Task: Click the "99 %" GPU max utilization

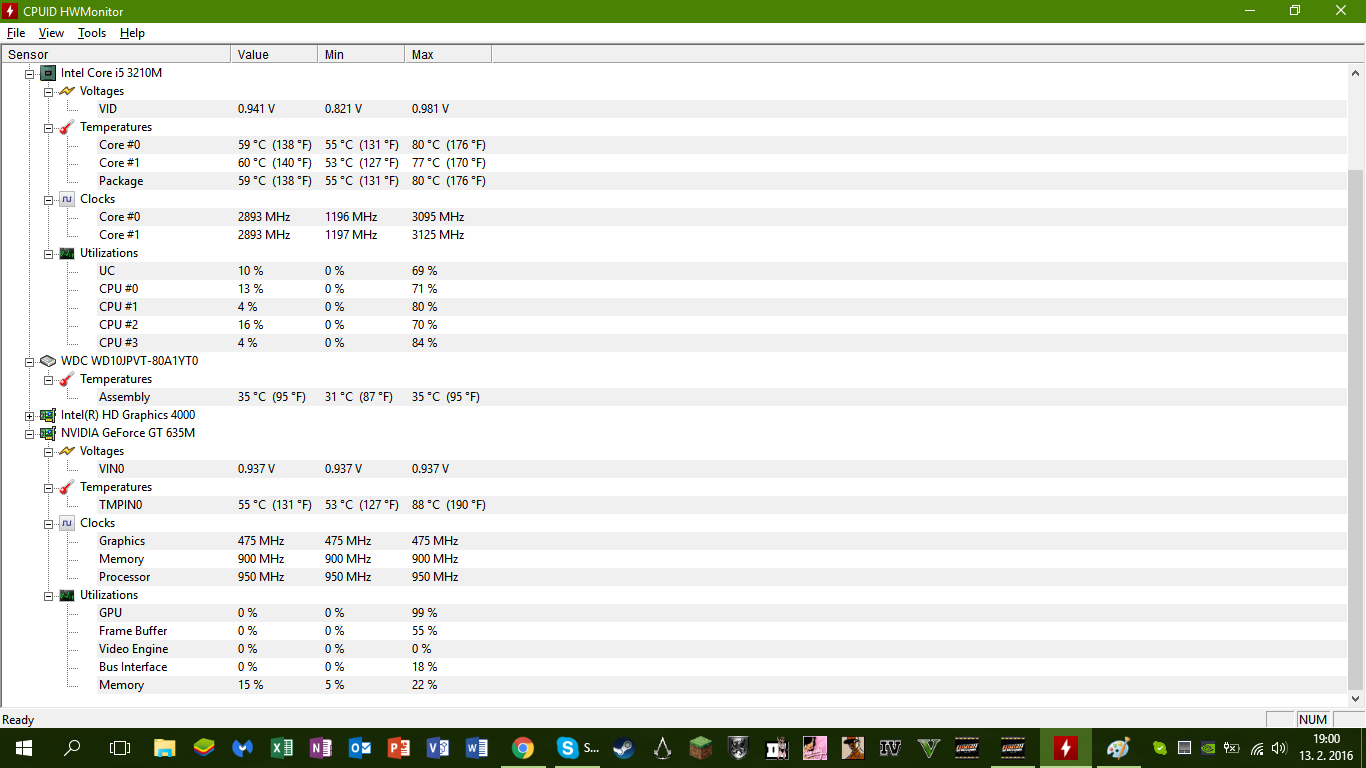Action: pyautogui.click(x=425, y=613)
